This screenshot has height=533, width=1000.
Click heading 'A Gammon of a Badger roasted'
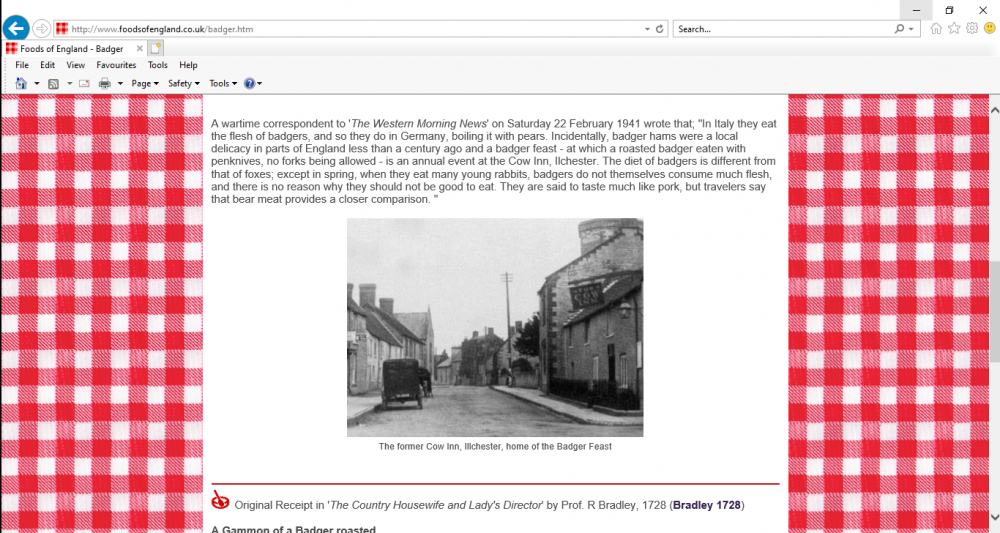coord(293,529)
